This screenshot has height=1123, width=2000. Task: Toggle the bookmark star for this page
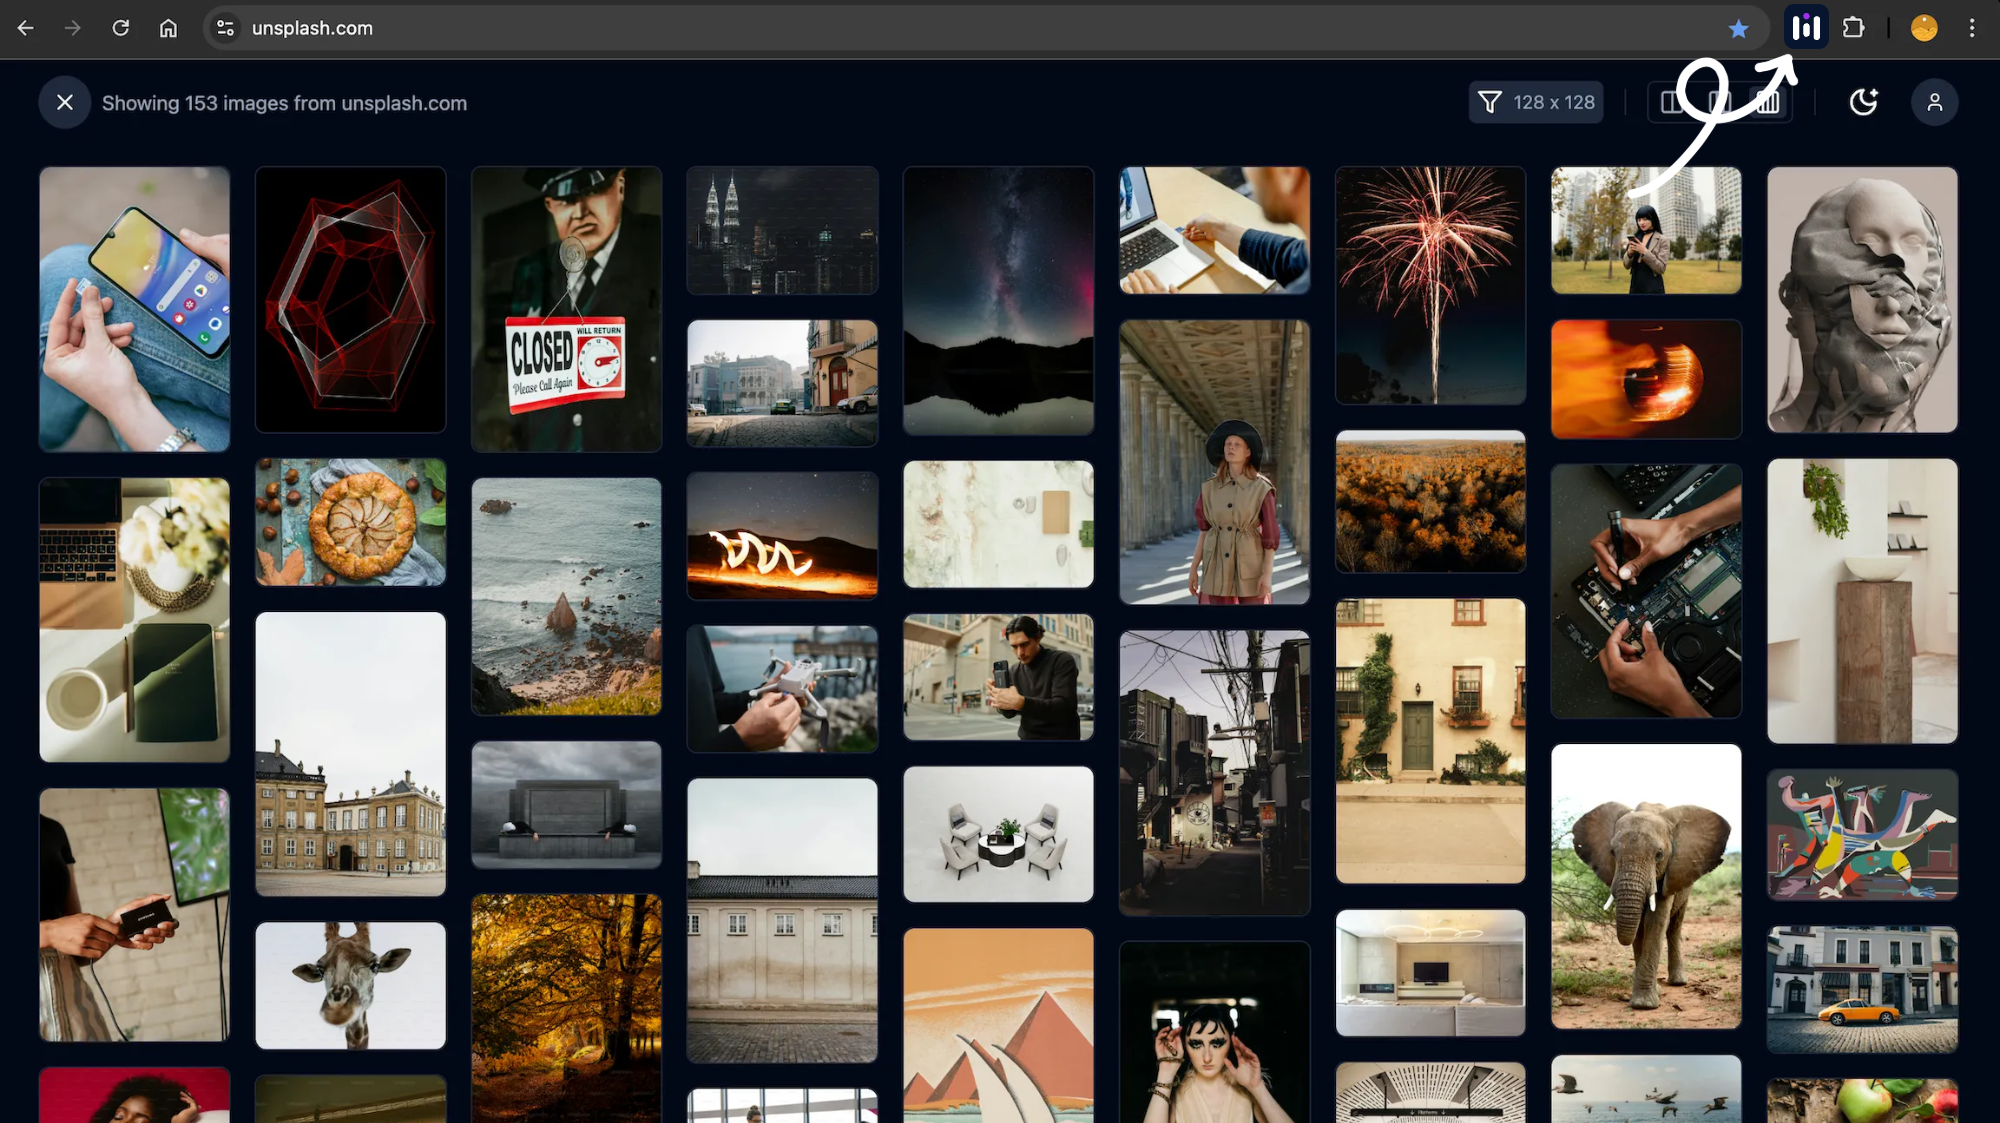1738,29
